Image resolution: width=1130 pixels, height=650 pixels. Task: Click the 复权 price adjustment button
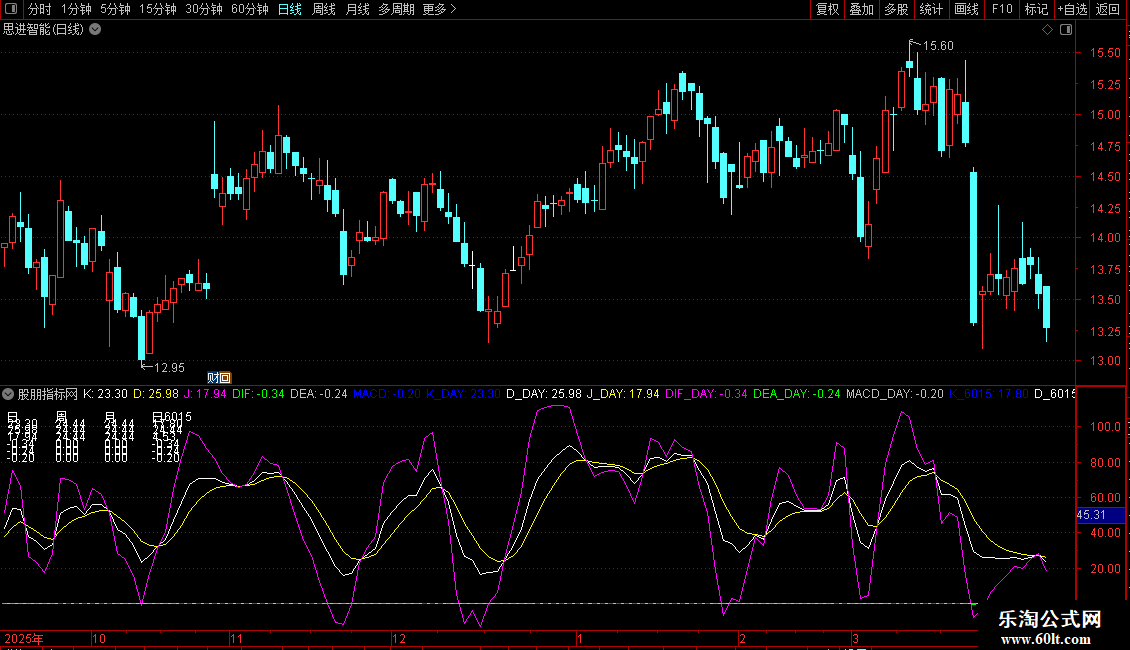pyautogui.click(x=827, y=9)
